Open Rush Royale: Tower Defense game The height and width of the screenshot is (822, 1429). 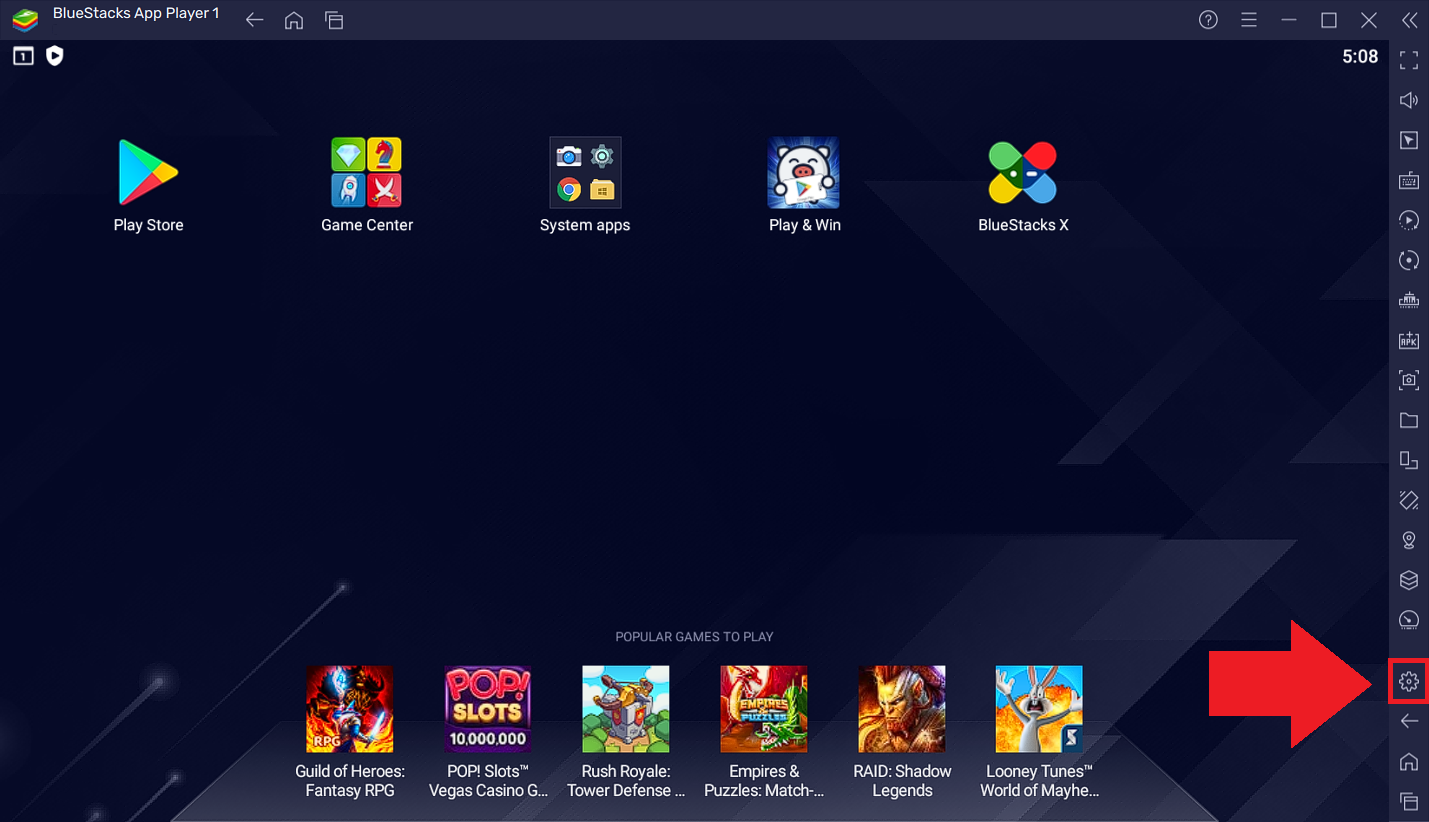point(626,709)
